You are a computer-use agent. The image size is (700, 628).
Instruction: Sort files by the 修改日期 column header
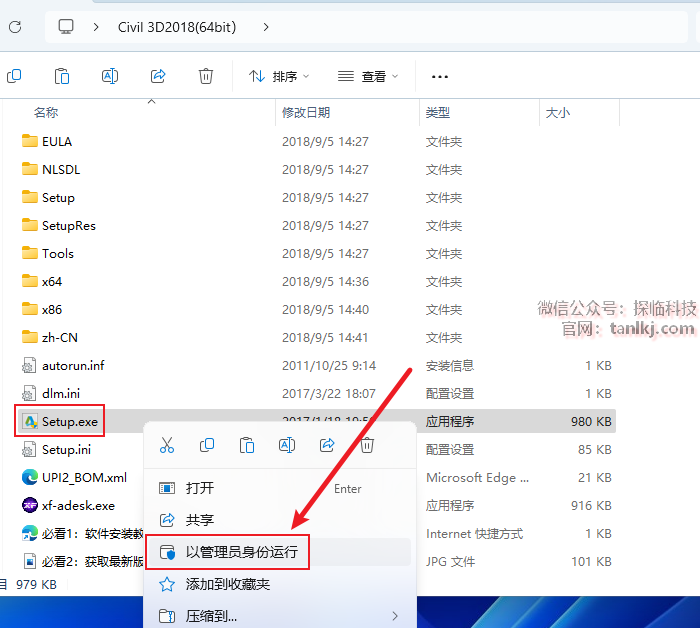point(306,113)
